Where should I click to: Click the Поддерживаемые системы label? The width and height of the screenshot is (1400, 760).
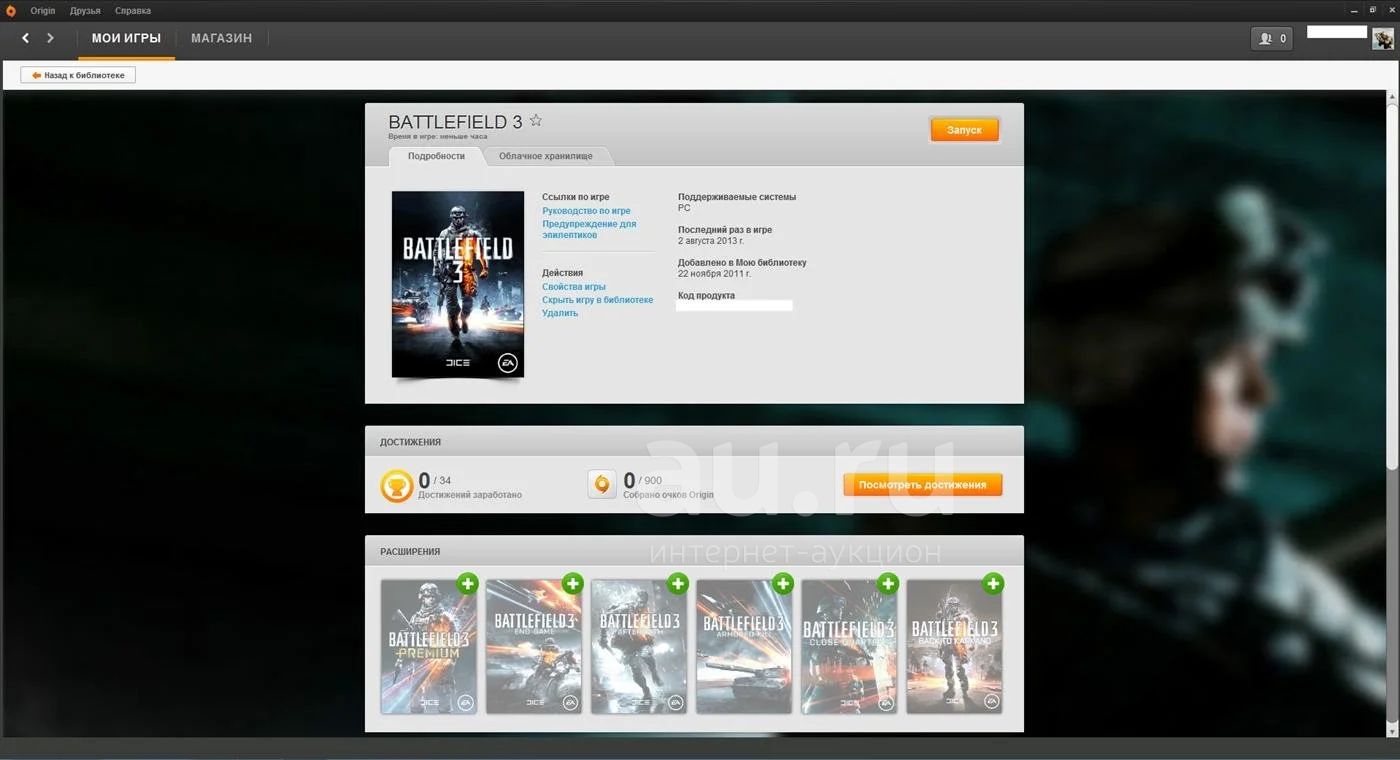click(x=737, y=197)
